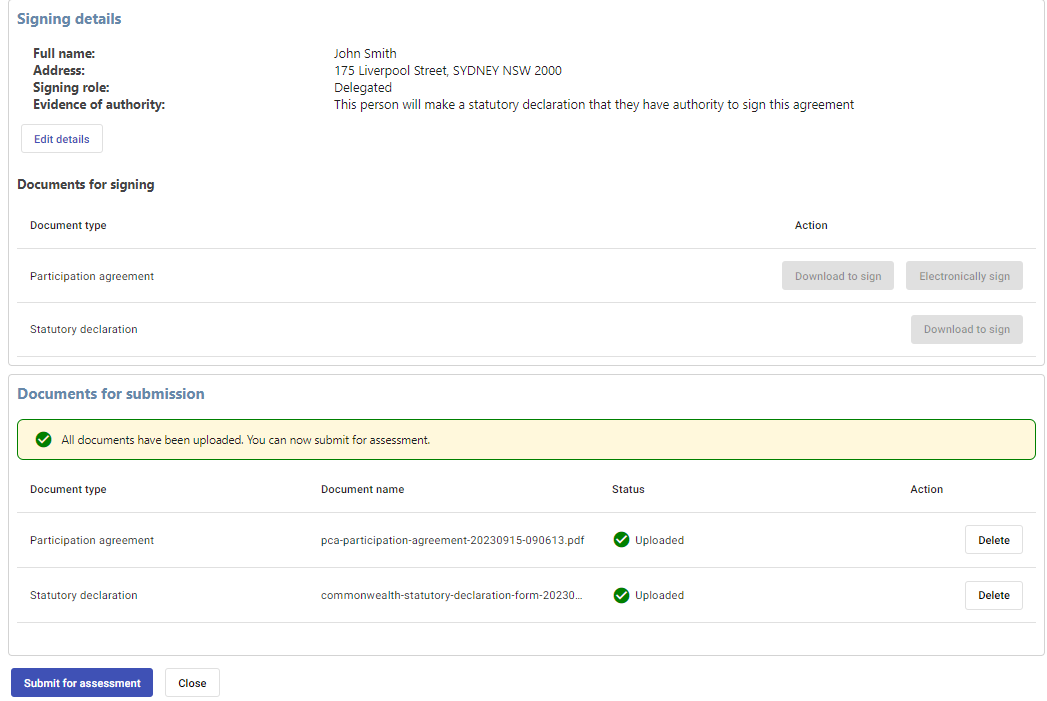Click the Uploaded check icon for Participation agreement
Image resolution: width=1047 pixels, height=701 pixels.
pyautogui.click(x=621, y=540)
